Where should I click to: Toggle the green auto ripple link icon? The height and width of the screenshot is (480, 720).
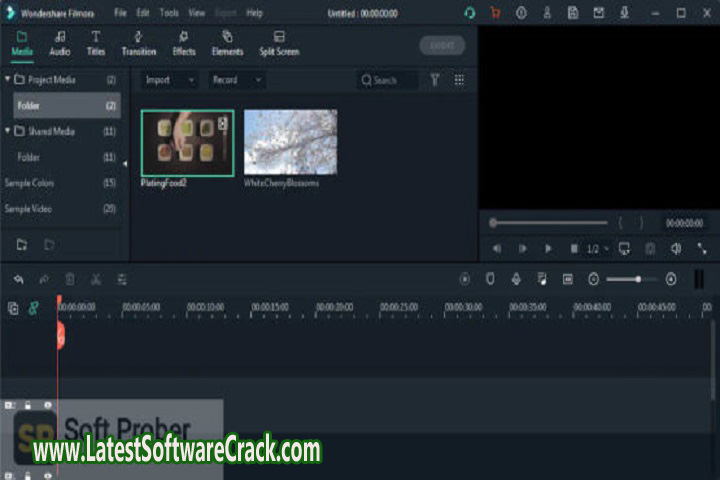(34, 309)
